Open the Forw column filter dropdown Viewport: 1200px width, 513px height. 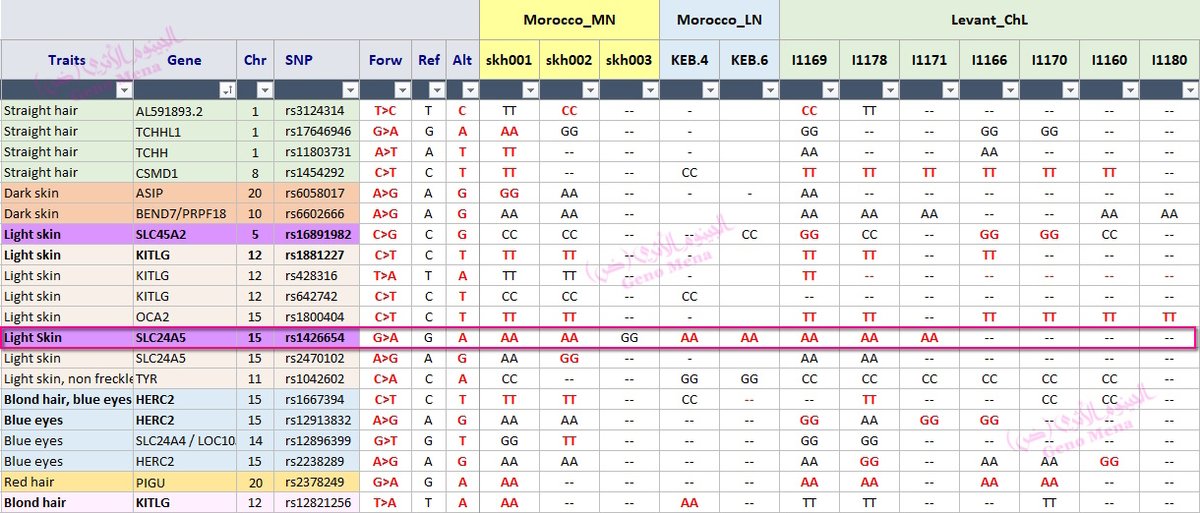click(401, 90)
